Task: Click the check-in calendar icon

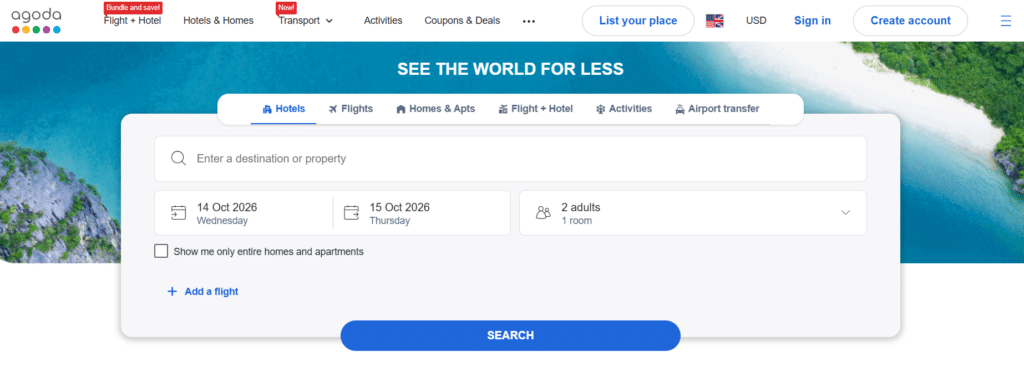Action: [178, 213]
